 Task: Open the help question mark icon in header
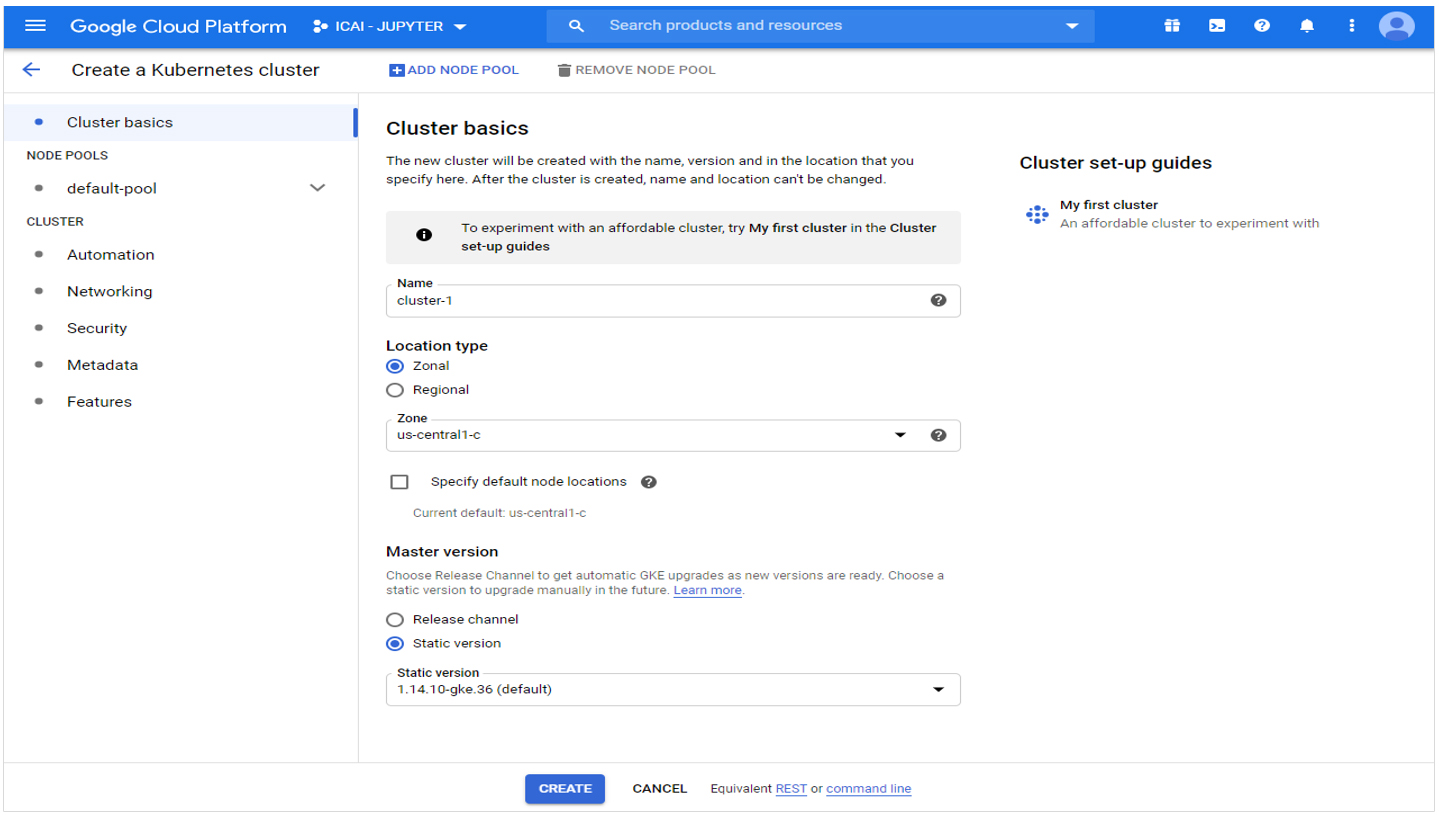pos(1262,26)
